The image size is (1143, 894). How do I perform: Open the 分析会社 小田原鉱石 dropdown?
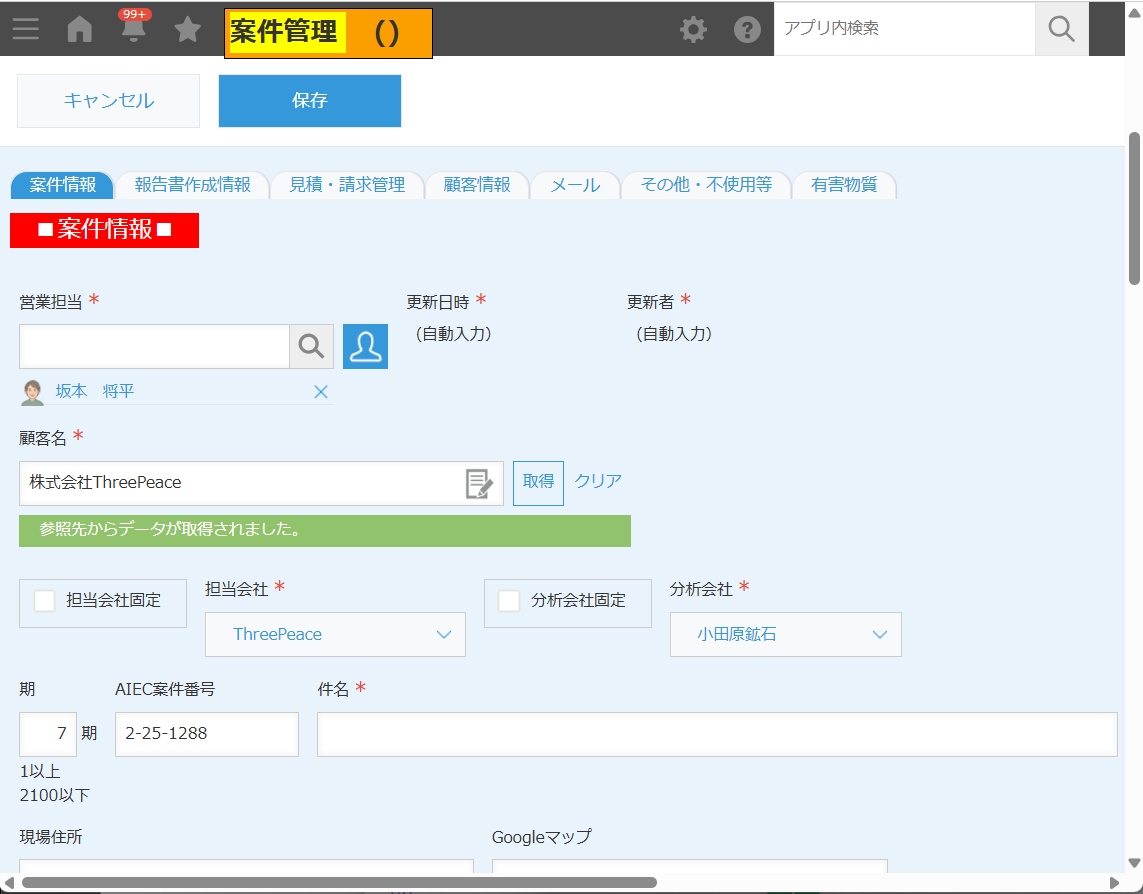pyautogui.click(x=785, y=634)
